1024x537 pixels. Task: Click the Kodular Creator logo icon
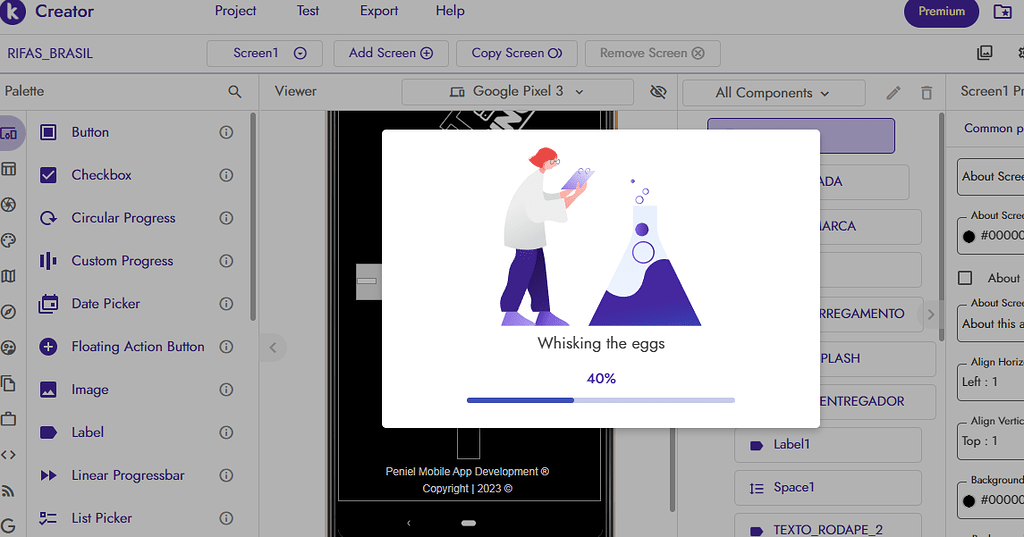point(12,12)
